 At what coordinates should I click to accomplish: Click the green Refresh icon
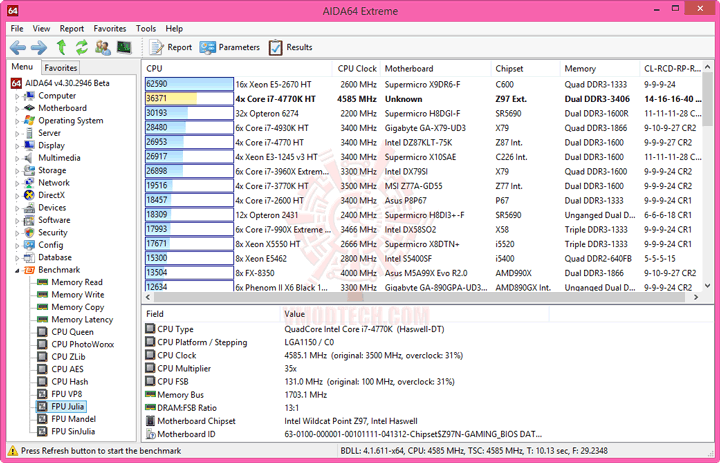click(82, 47)
